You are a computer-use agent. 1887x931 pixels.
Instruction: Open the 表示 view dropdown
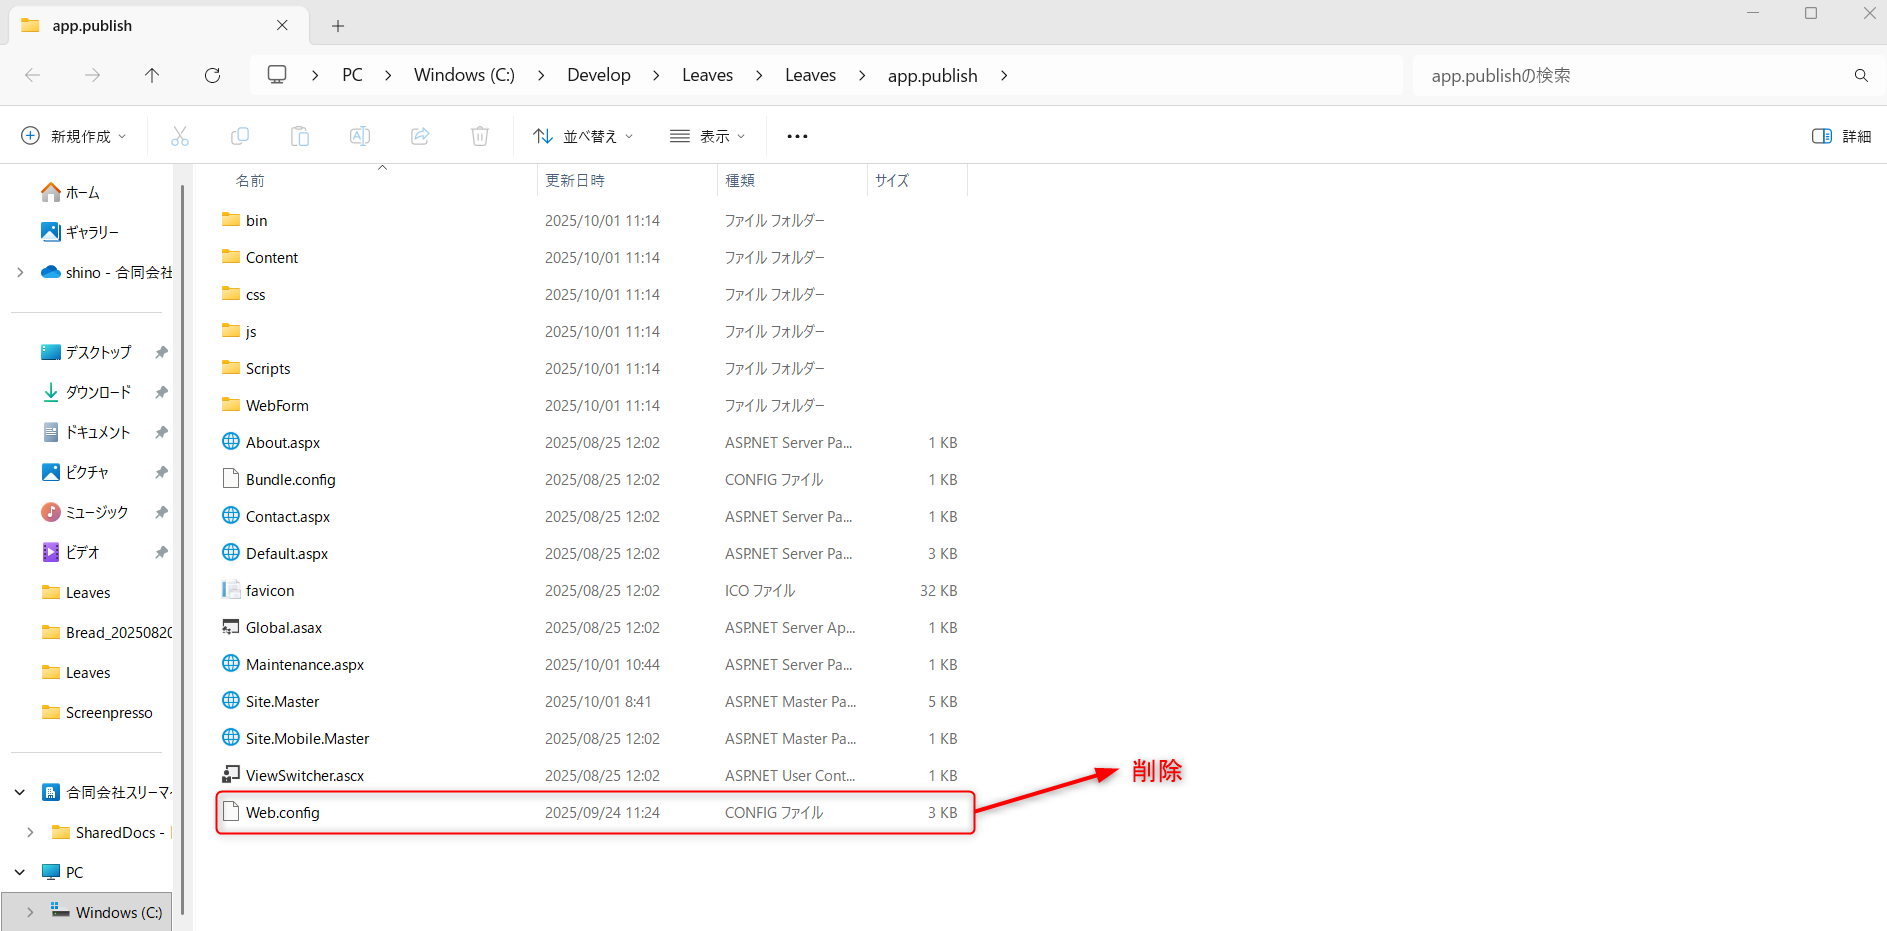click(x=708, y=136)
